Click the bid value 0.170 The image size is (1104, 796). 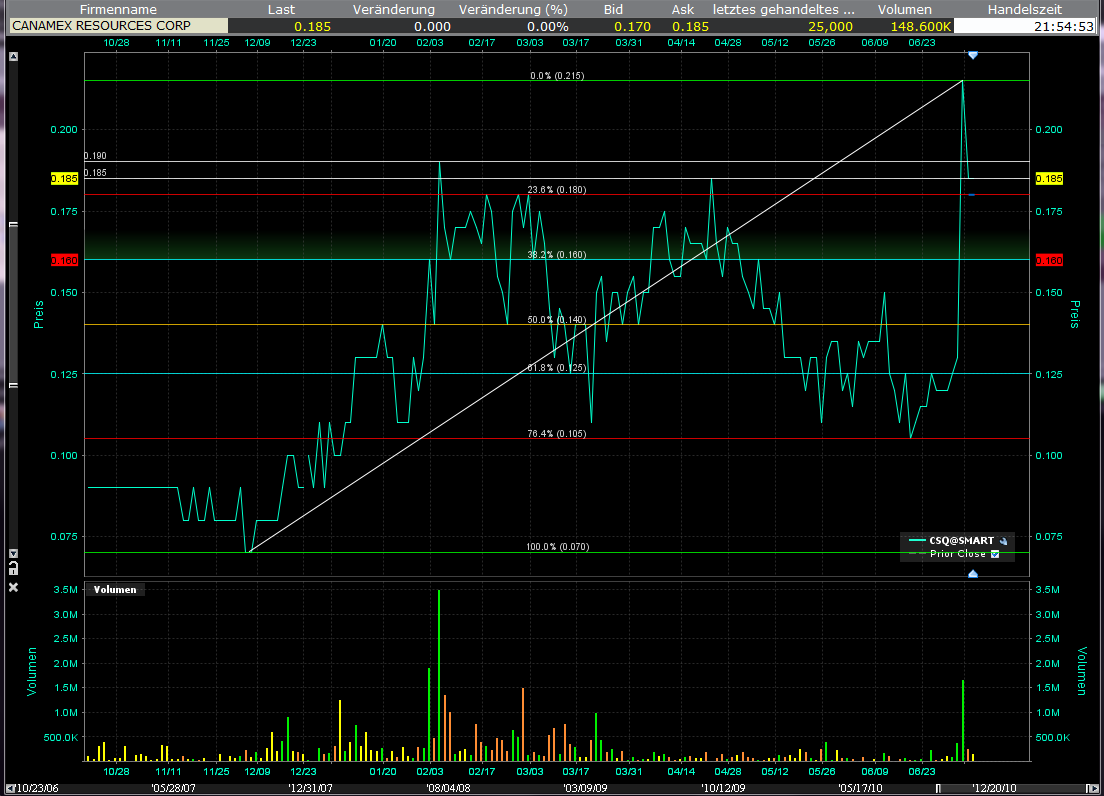pyautogui.click(x=632, y=26)
